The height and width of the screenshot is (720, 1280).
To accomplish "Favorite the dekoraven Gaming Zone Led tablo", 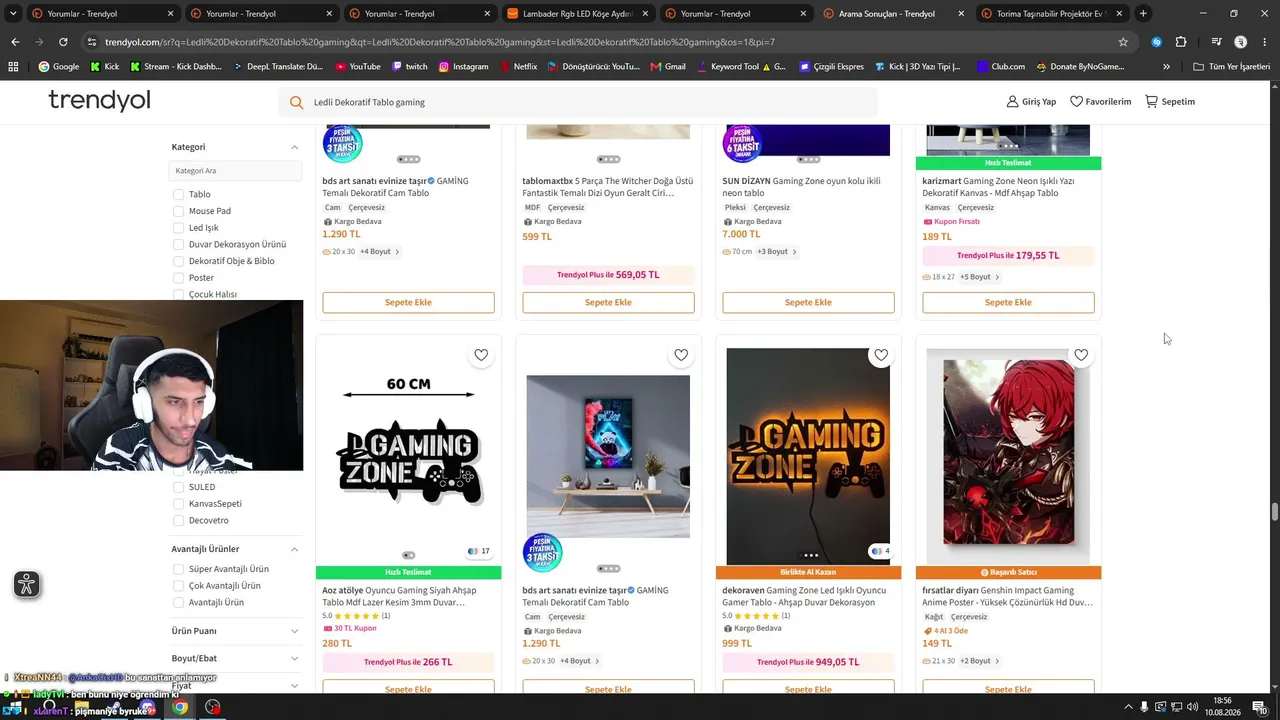I will click(x=881, y=355).
